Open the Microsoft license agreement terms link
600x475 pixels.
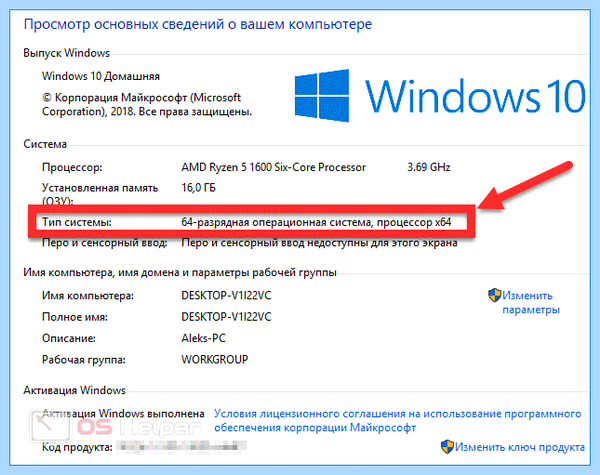click(x=398, y=421)
